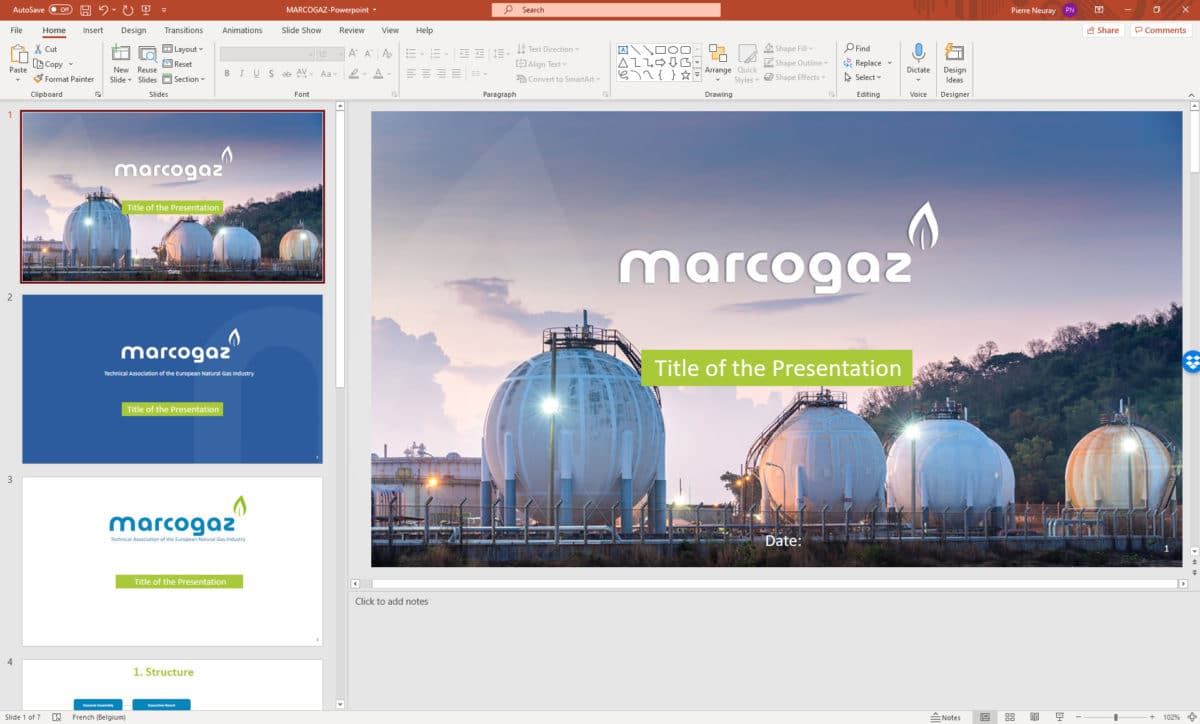Click the zoom in plus button
1200x724 pixels.
(x=1152, y=717)
